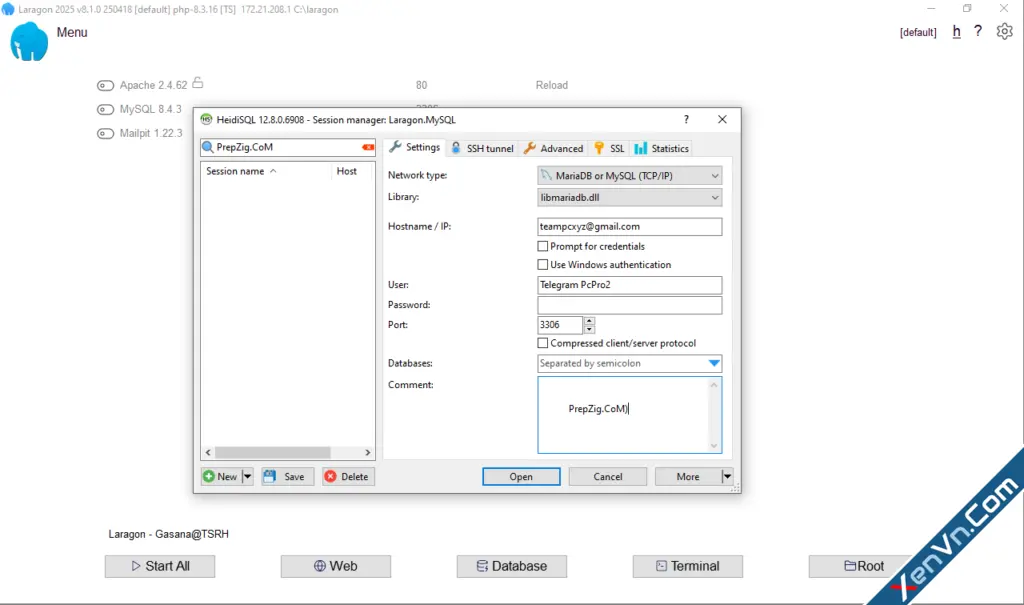
Task: Click the Delete session button
Action: (x=348, y=477)
